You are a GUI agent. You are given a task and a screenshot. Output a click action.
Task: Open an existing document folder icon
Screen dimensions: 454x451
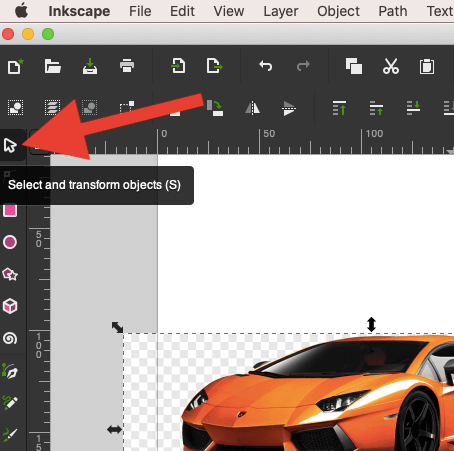click(53, 66)
